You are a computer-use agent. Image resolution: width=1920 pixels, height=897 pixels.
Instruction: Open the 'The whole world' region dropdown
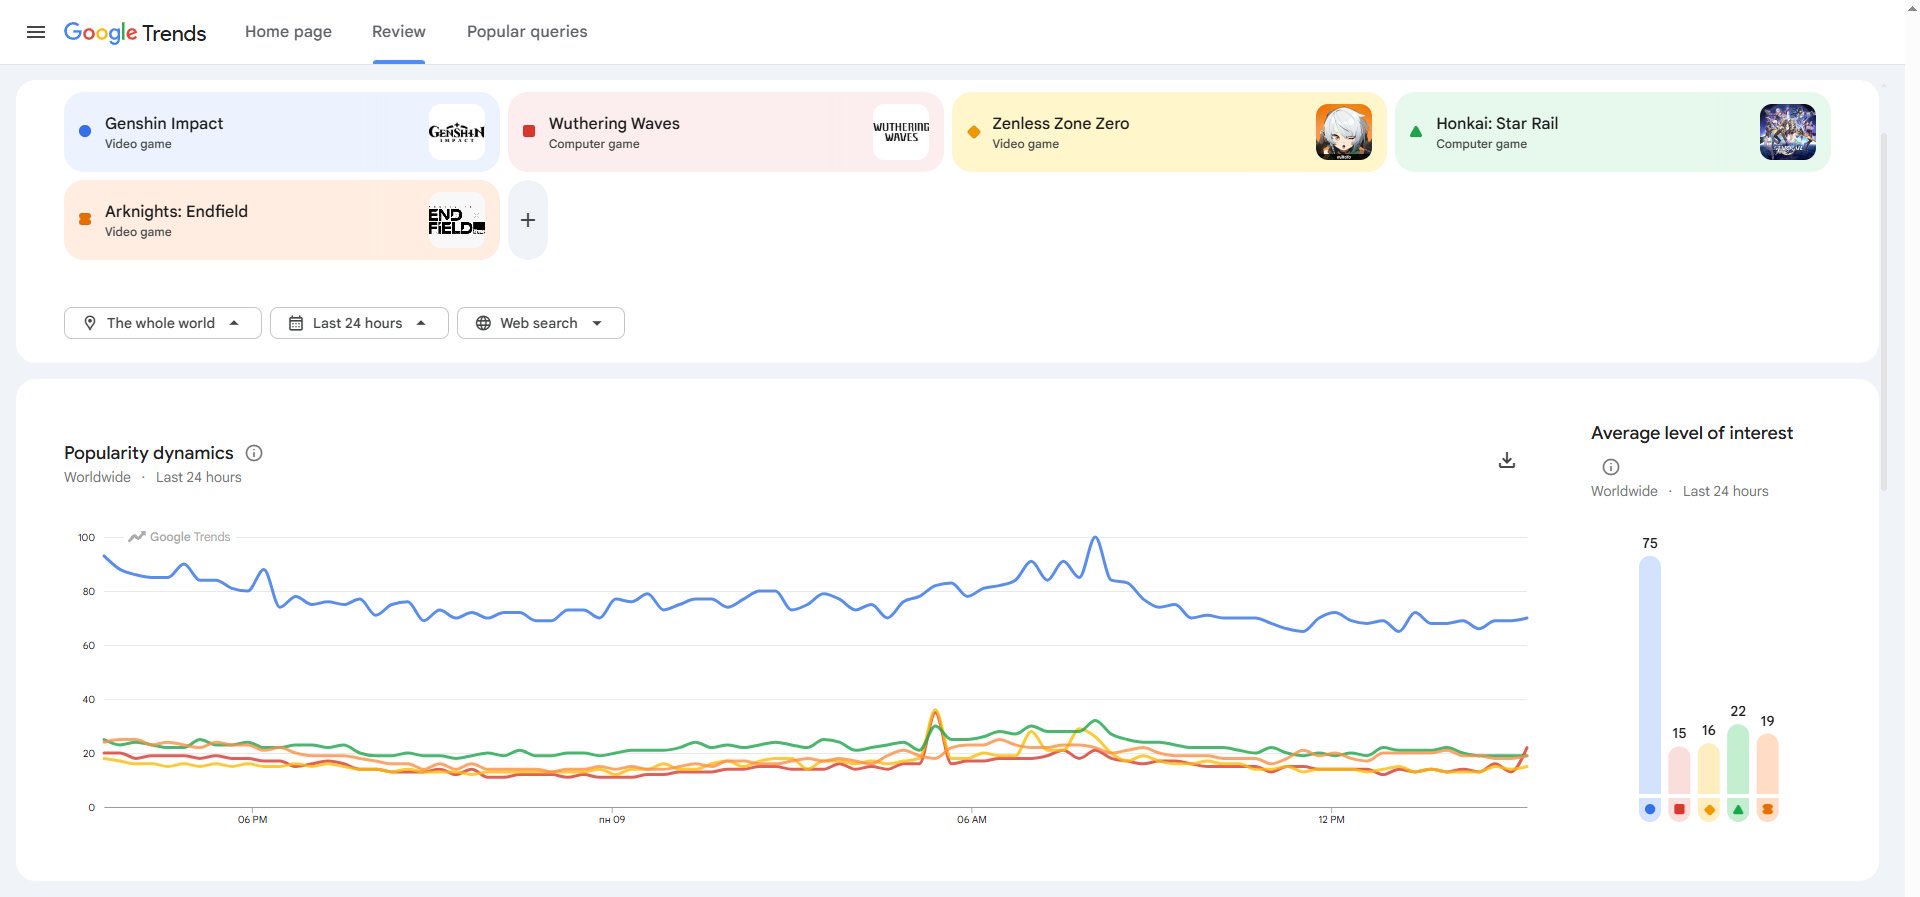163,323
